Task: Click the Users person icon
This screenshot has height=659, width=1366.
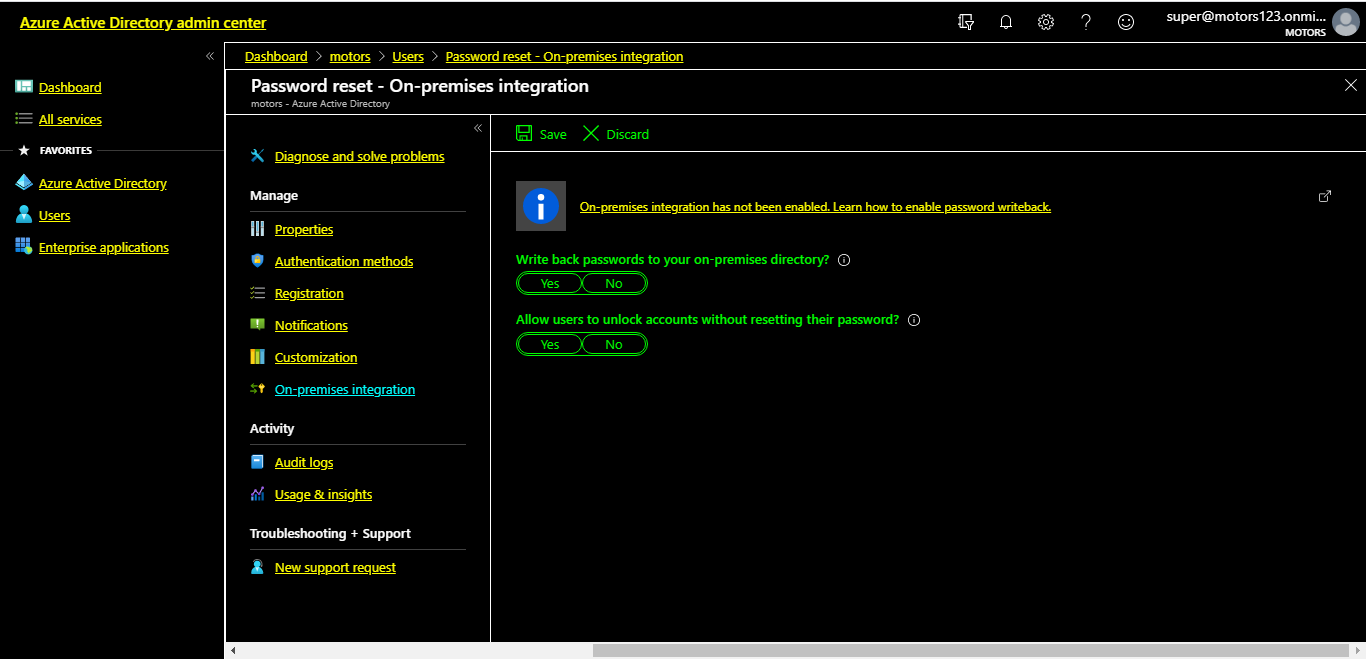Action: click(x=24, y=215)
